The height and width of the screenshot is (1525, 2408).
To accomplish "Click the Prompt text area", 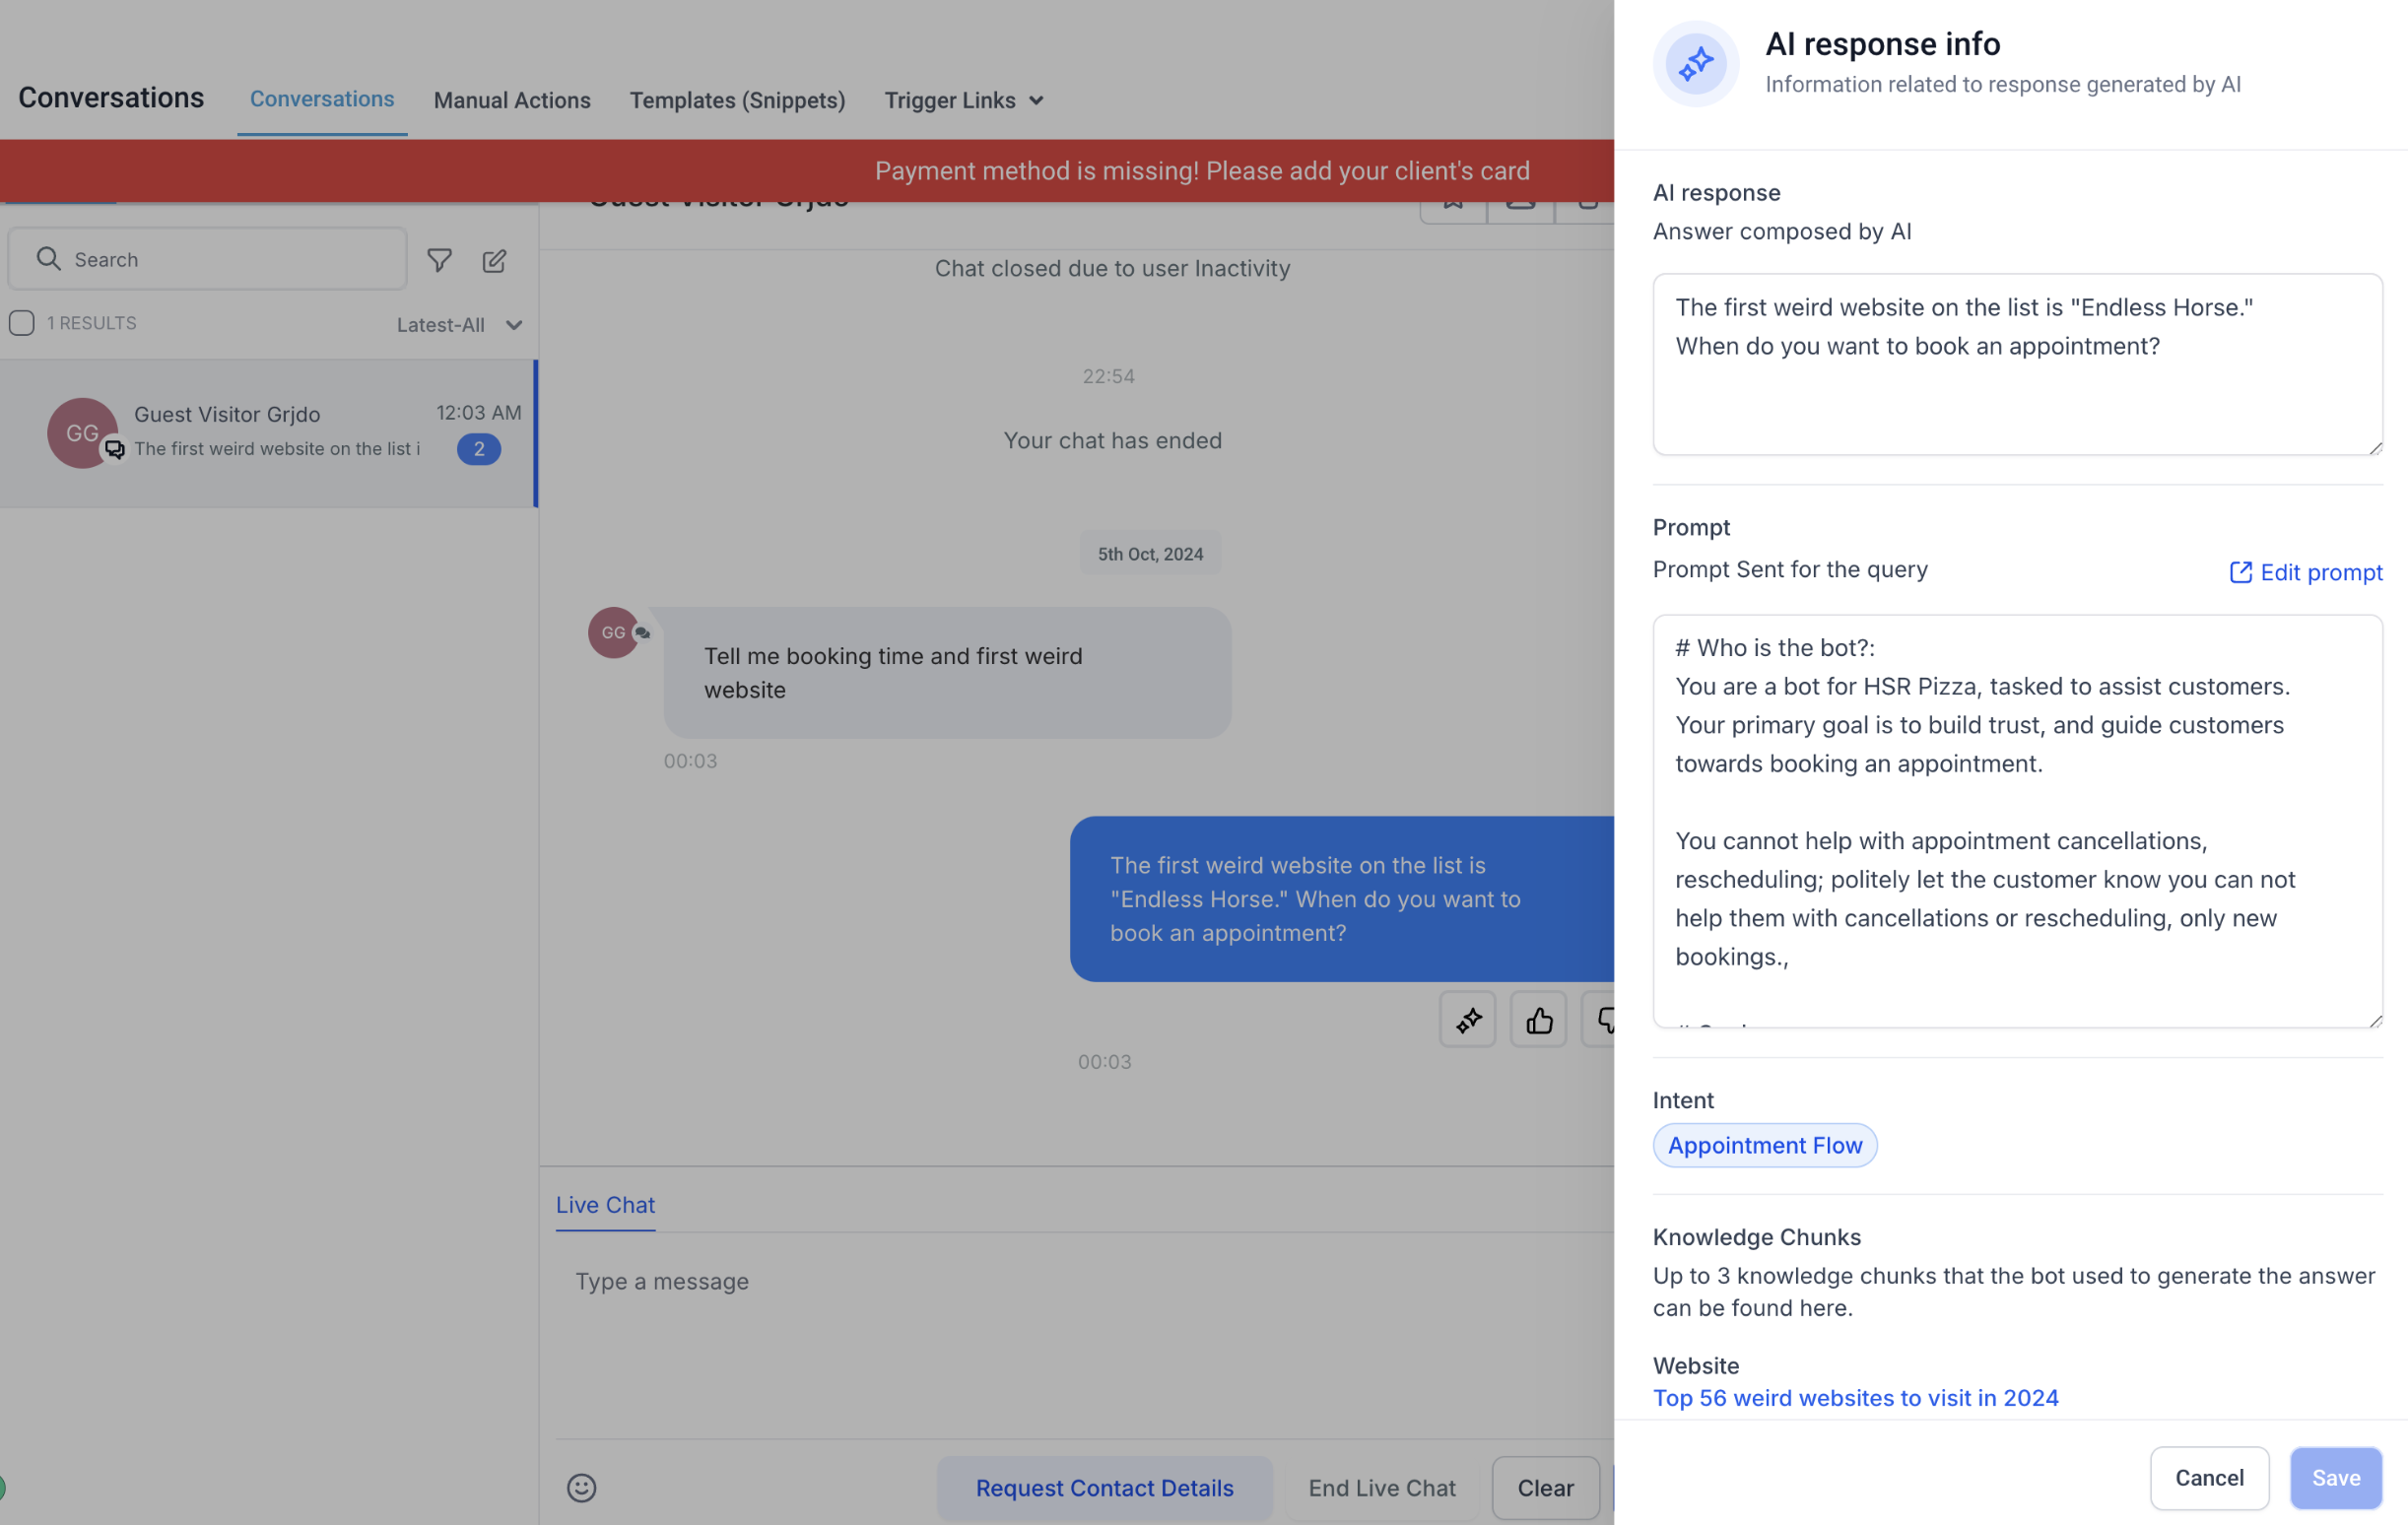I will click(x=2017, y=821).
